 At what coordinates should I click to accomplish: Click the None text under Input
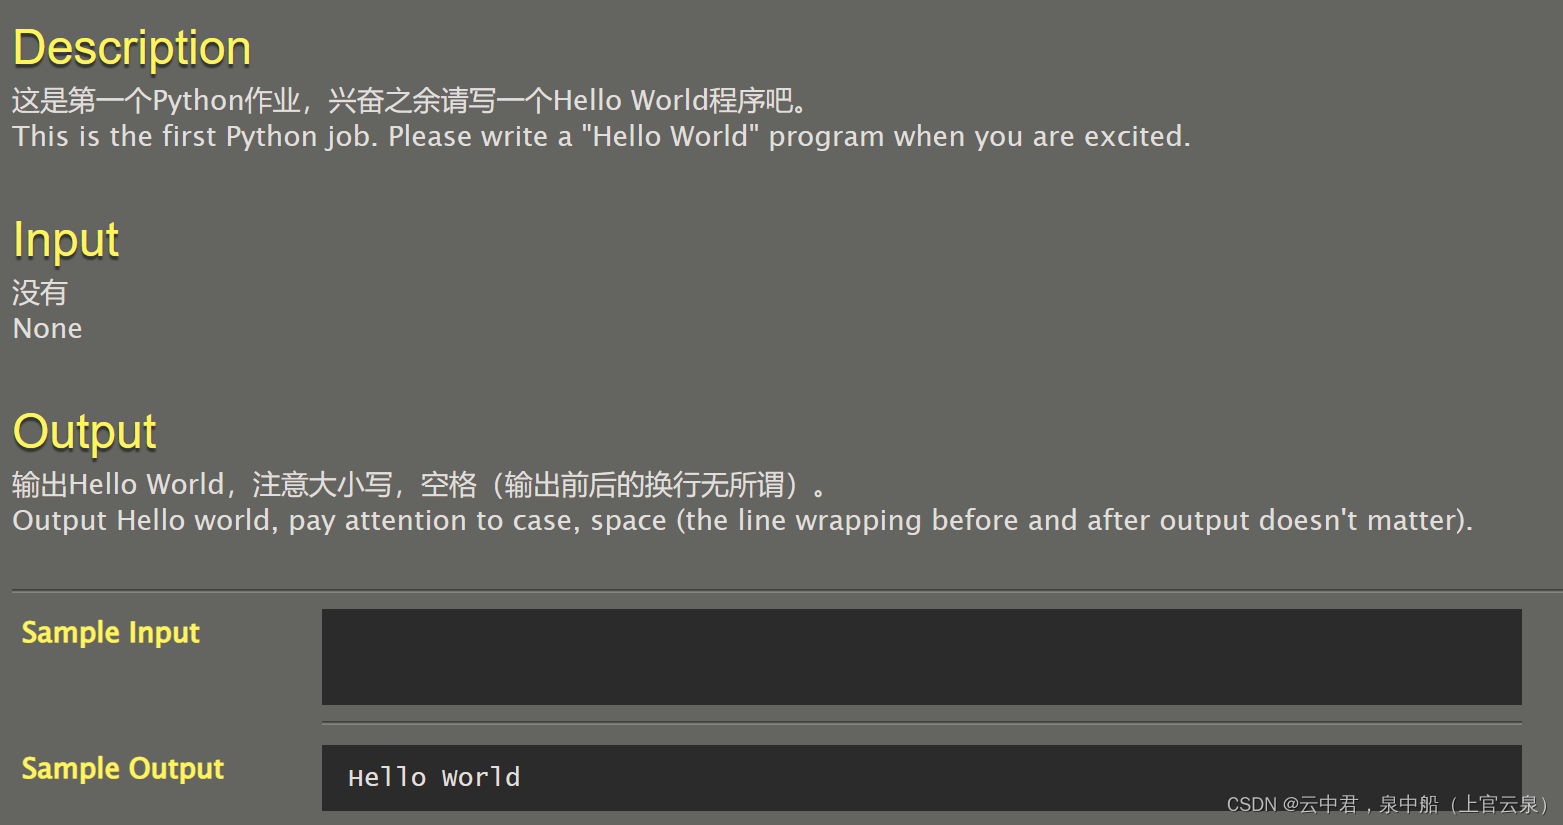pos(47,329)
